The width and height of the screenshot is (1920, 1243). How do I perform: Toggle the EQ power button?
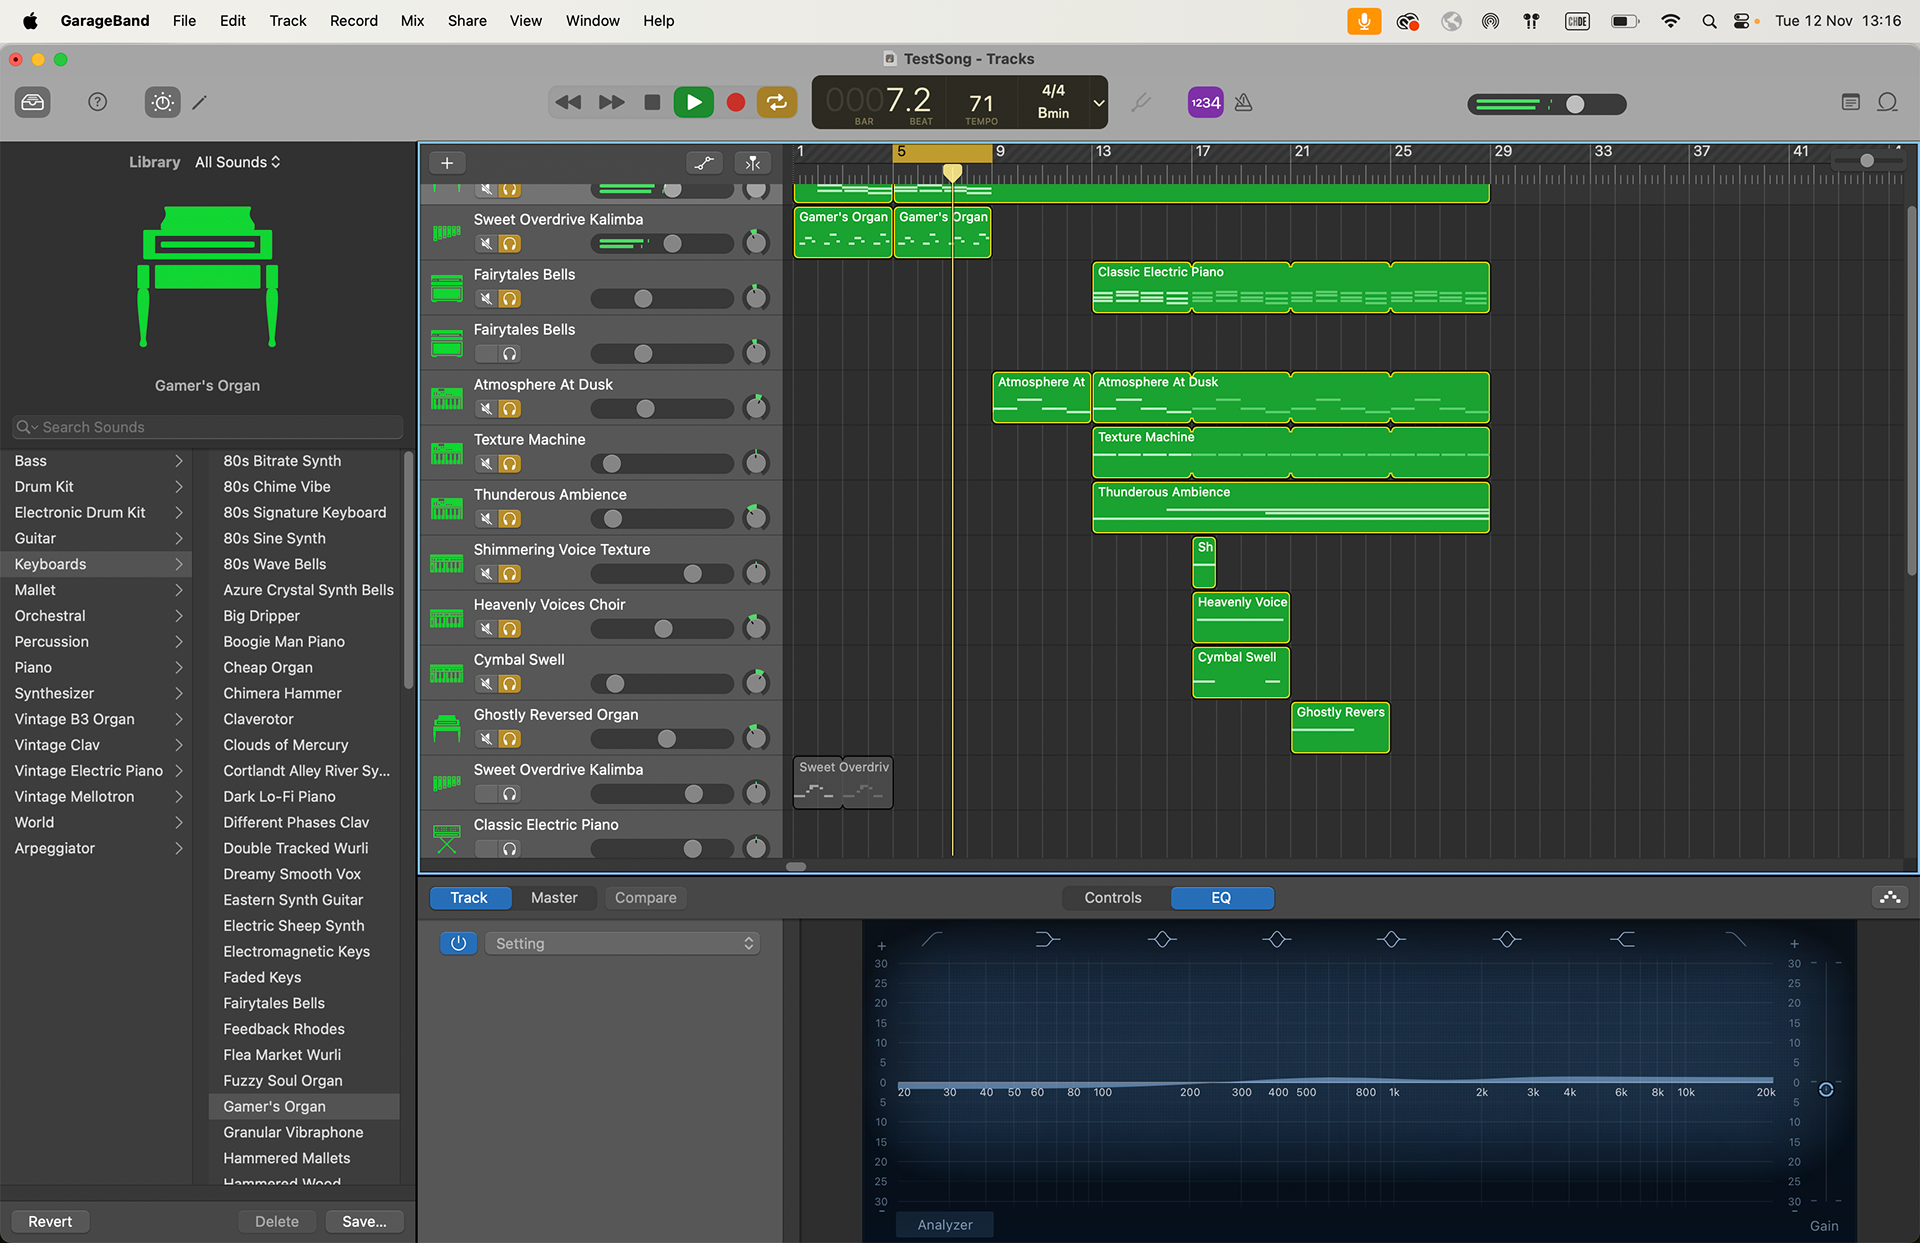click(x=459, y=943)
